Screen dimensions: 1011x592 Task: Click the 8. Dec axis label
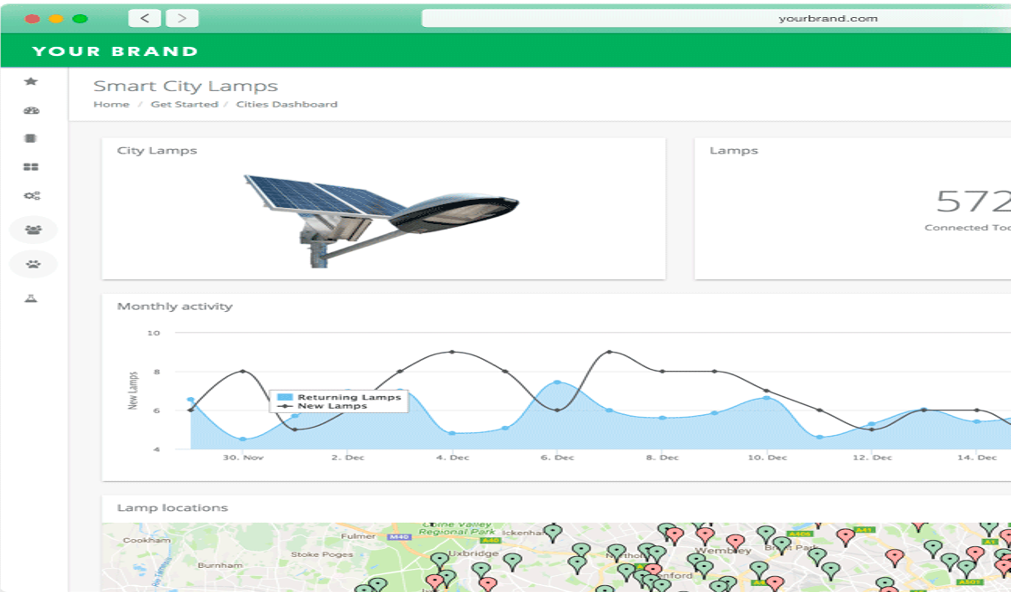(662, 457)
